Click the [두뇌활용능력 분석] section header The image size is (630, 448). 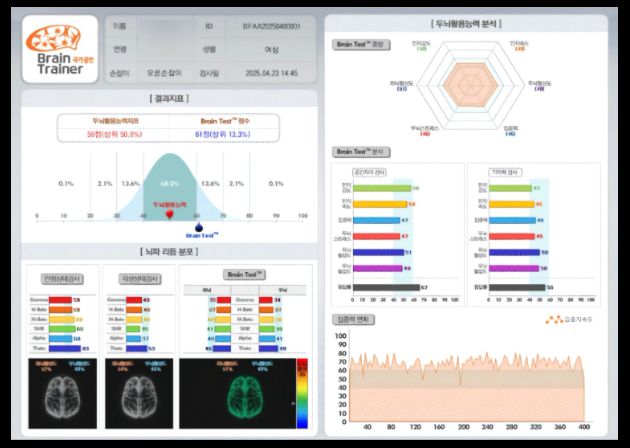pyautogui.click(x=466, y=24)
